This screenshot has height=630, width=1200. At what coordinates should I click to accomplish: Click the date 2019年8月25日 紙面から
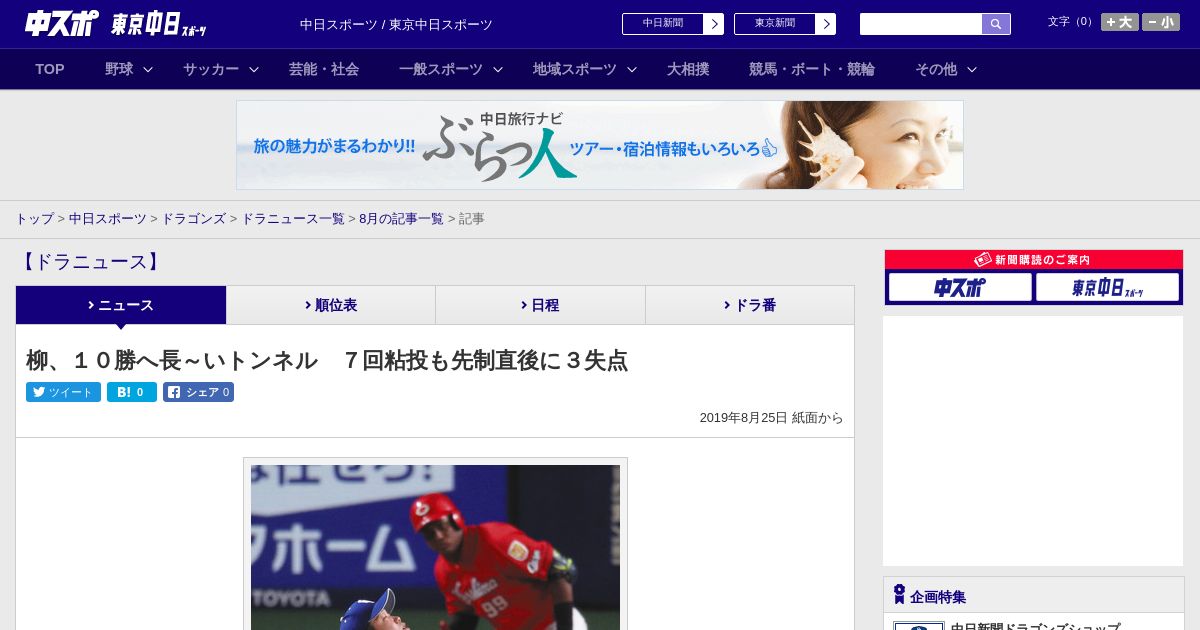[x=771, y=418]
